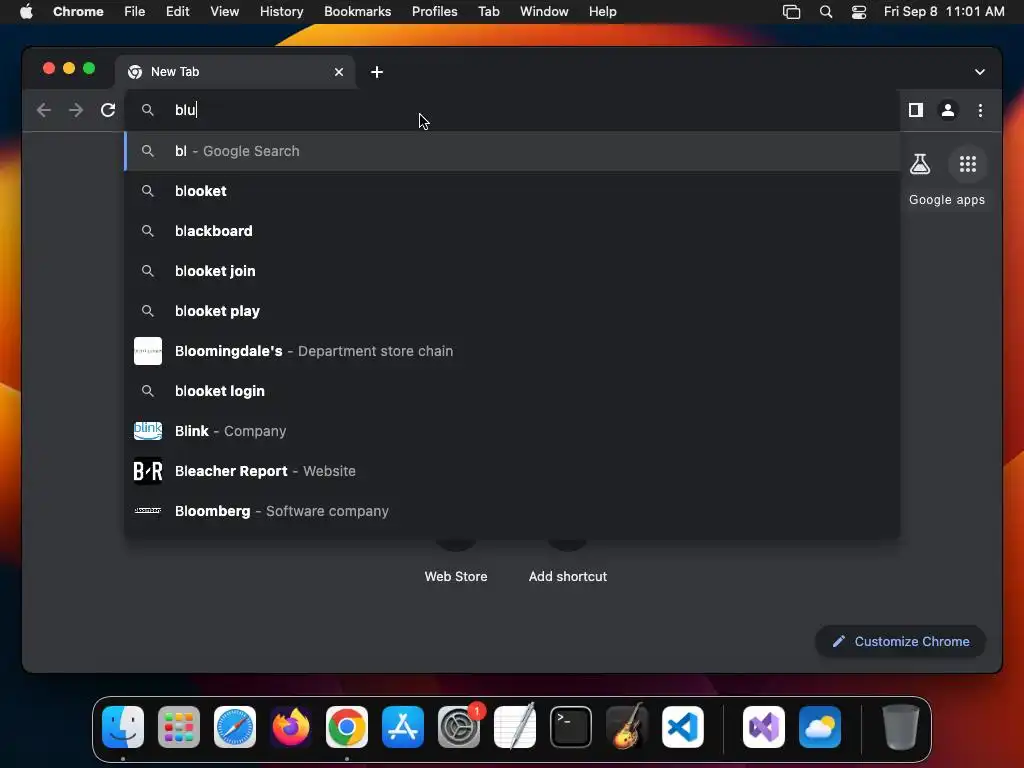This screenshot has width=1024, height=768.
Task: Open App Store from the Dock
Action: 403,727
